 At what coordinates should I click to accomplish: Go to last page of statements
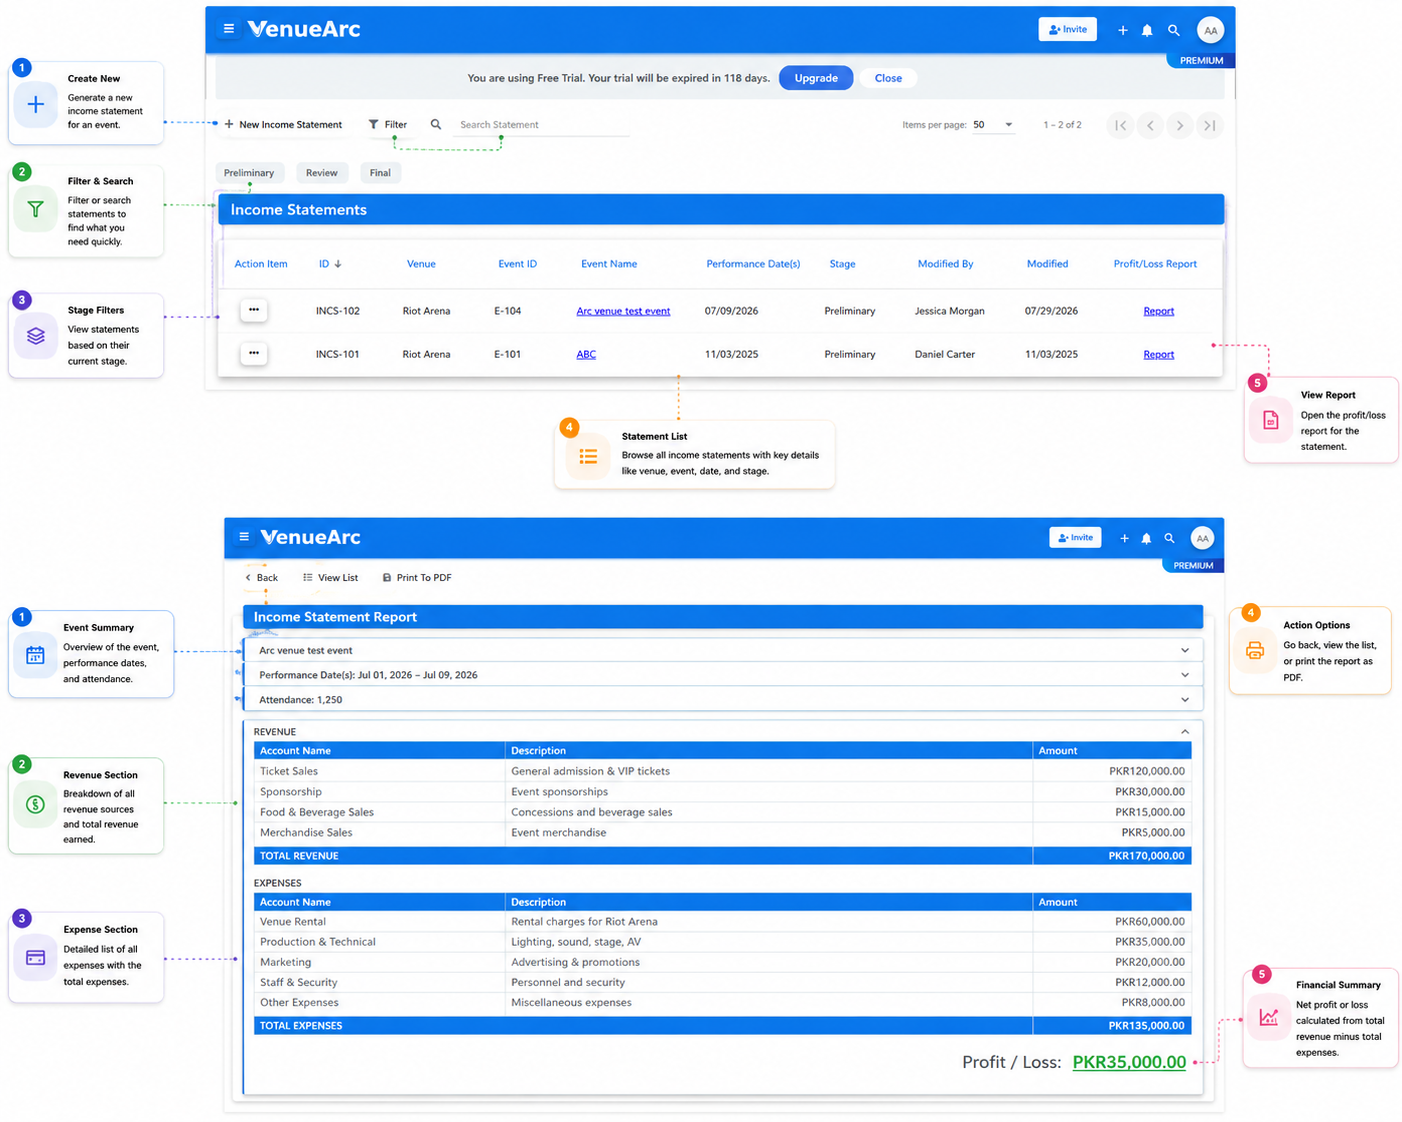(1210, 125)
